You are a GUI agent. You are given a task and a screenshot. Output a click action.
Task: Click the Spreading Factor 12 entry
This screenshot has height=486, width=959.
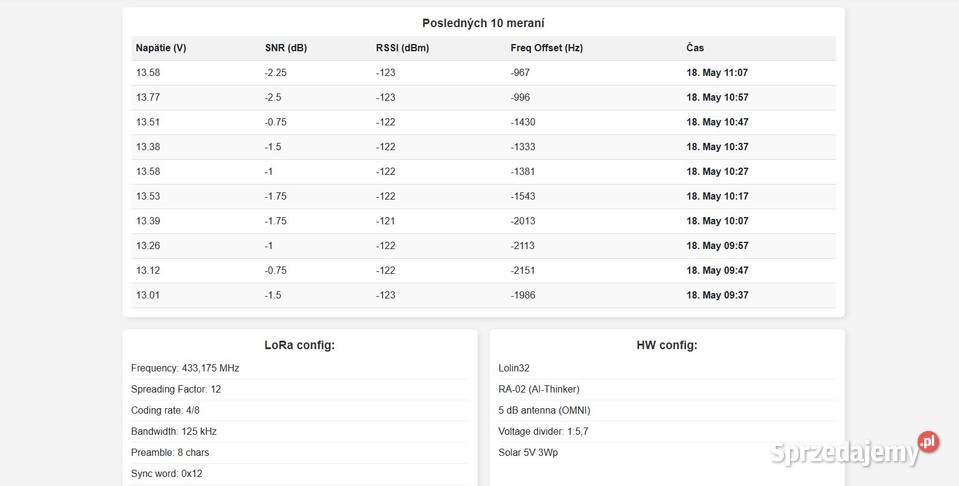click(x=176, y=389)
